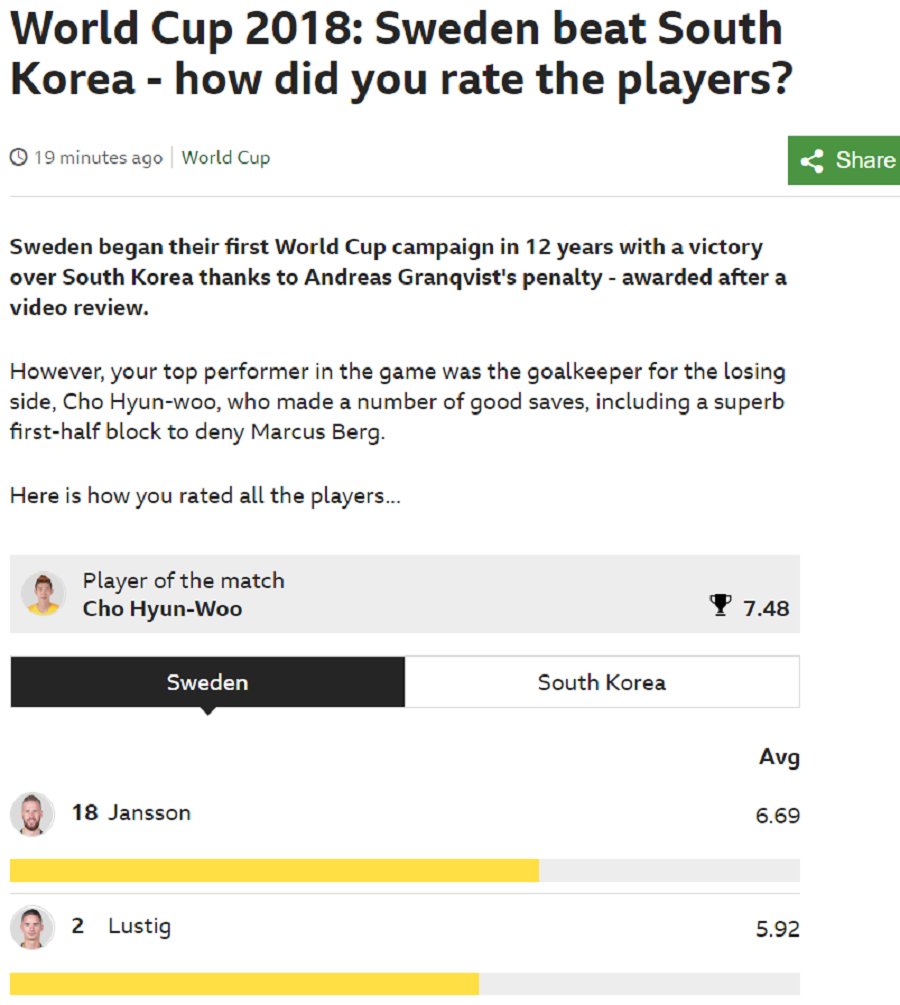Screen dimensions: 900x1005
Task: Click Jansson's player photo
Action: (x=32, y=814)
